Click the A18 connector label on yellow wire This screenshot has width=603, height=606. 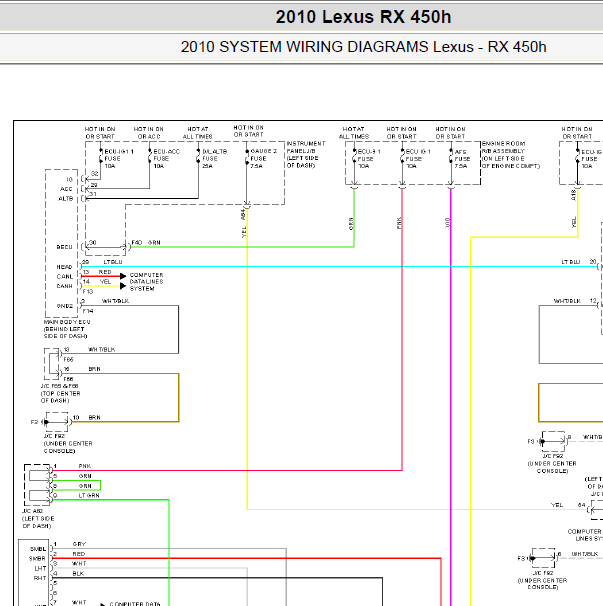(x=574, y=195)
